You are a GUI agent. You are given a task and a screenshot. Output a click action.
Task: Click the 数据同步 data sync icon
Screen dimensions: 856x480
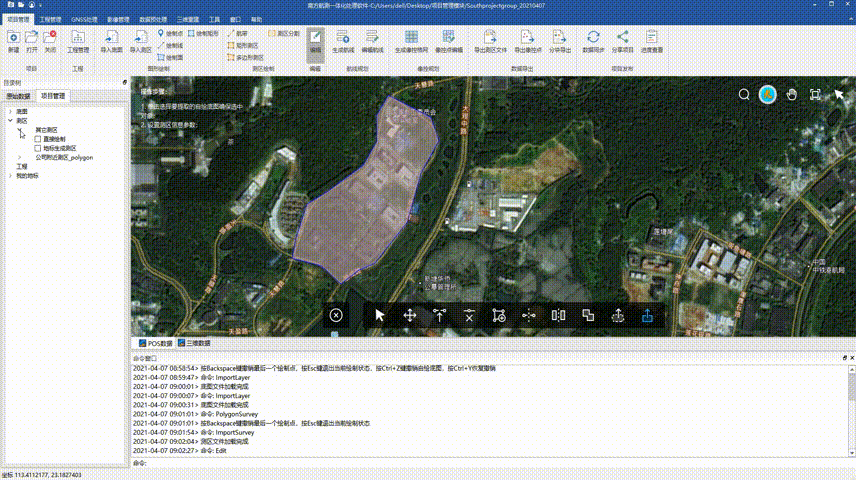coord(593,37)
